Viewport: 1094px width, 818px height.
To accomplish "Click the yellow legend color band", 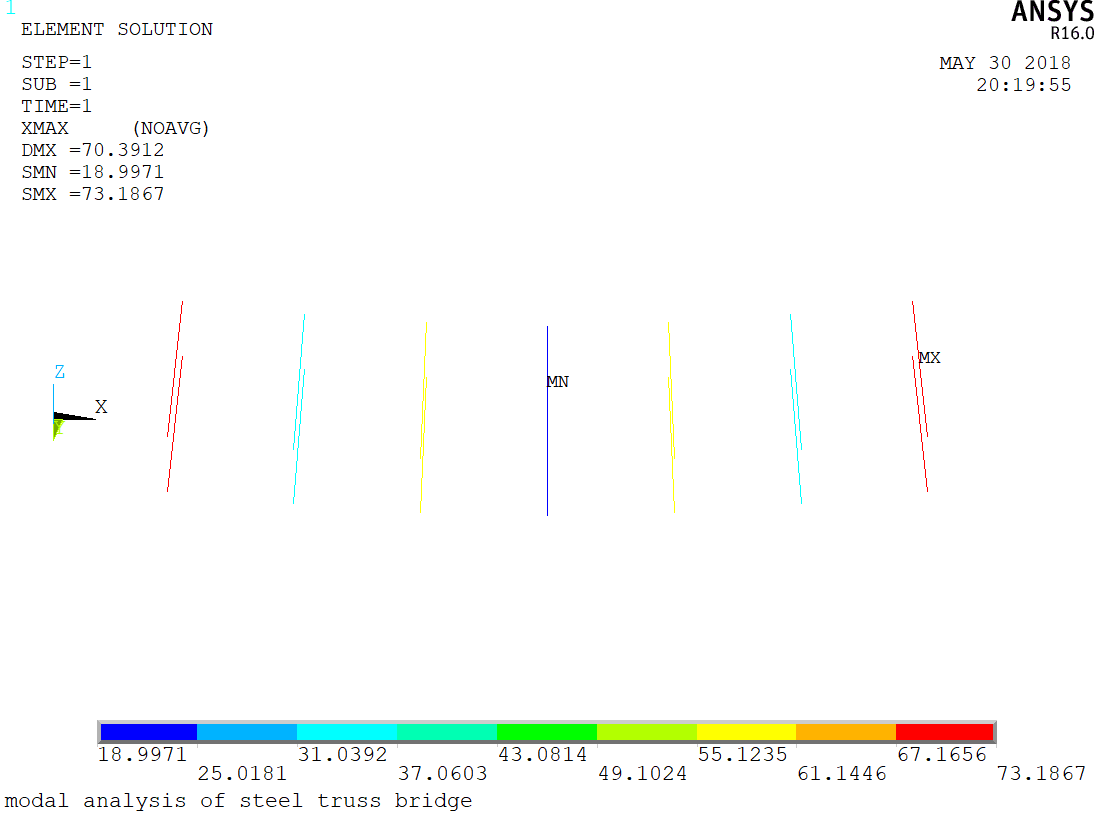I will tap(746, 731).
